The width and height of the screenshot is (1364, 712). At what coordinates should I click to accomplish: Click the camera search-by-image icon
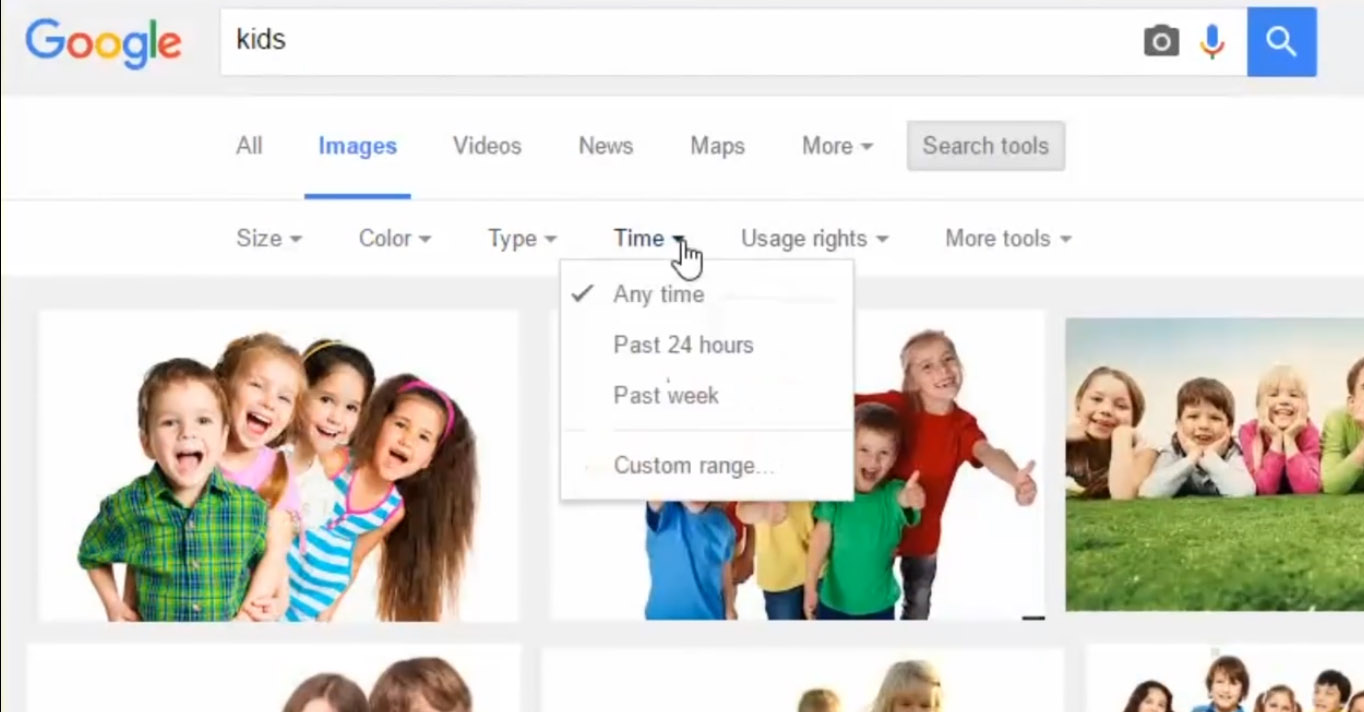pyautogui.click(x=1161, y=41)
